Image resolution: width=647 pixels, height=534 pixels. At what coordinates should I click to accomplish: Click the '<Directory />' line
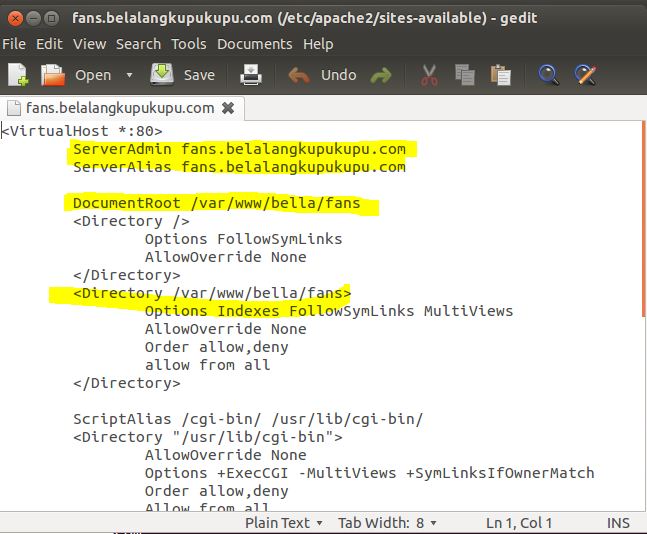[131, 221]
